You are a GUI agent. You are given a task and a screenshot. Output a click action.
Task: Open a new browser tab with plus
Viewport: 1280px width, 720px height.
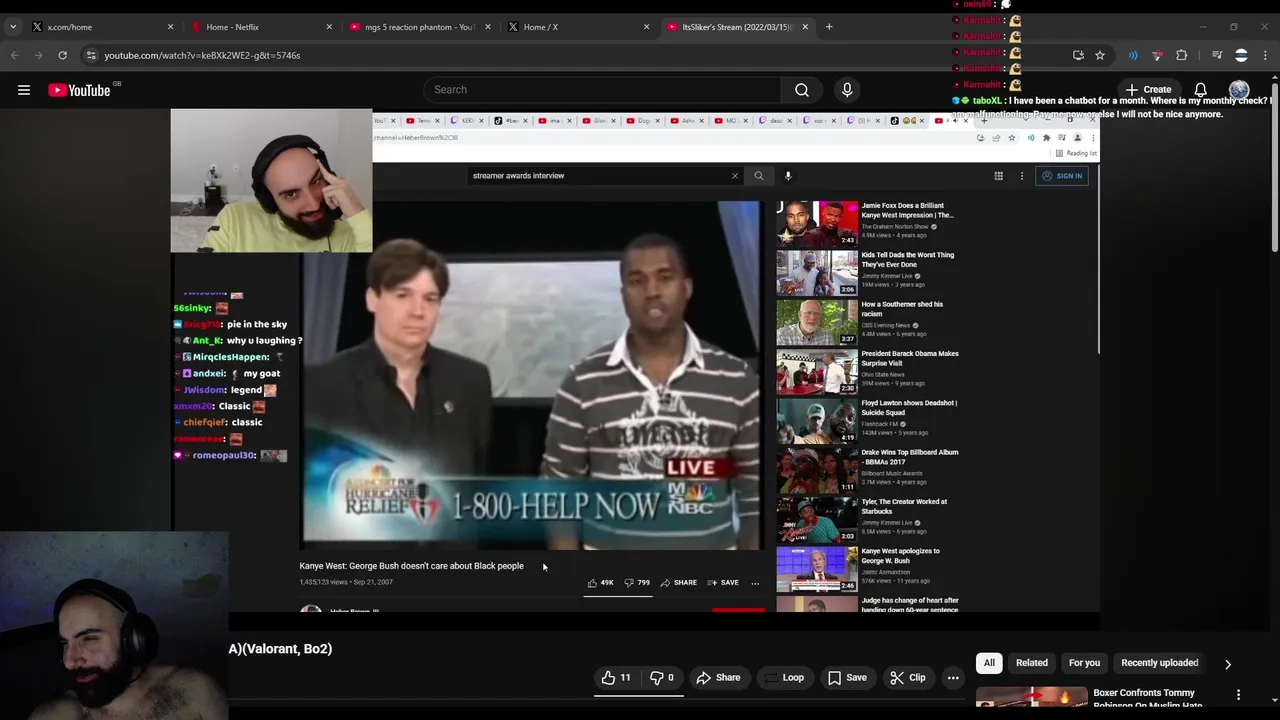[x=829, y=27]
